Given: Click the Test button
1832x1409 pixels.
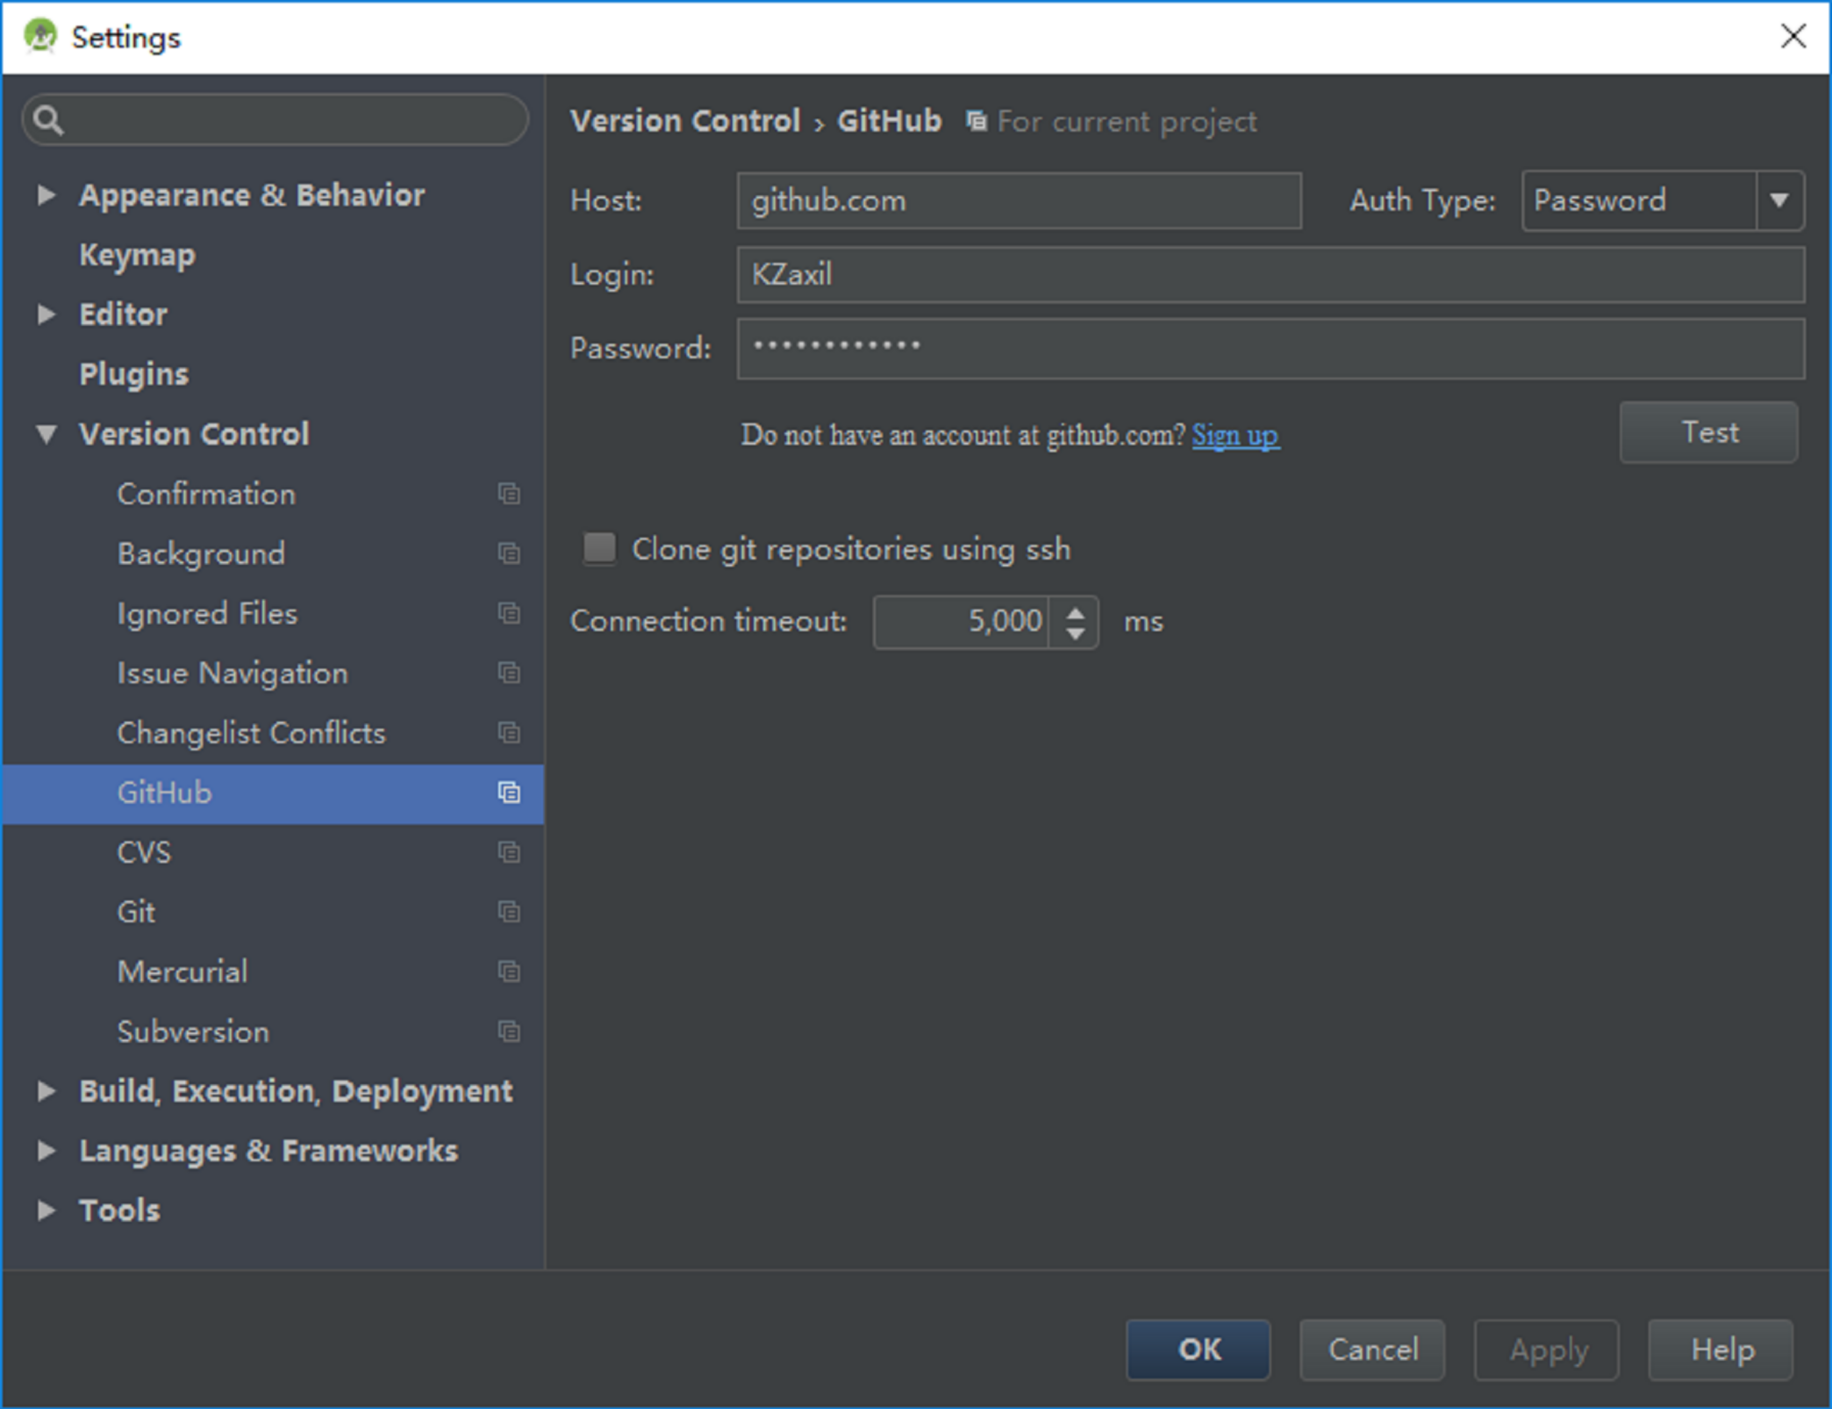Looking at the screenshot, I should [x=1708, y=432].
